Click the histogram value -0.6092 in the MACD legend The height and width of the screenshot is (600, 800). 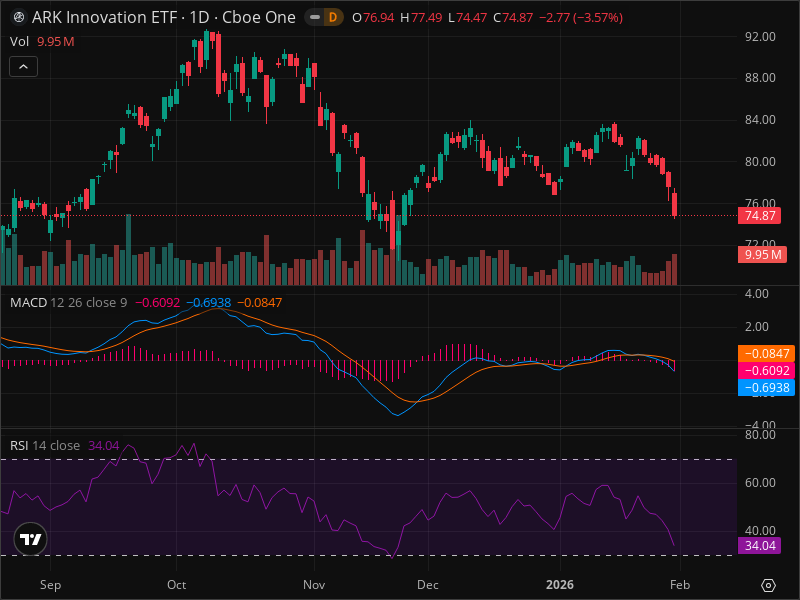click(x=158, y=303)
